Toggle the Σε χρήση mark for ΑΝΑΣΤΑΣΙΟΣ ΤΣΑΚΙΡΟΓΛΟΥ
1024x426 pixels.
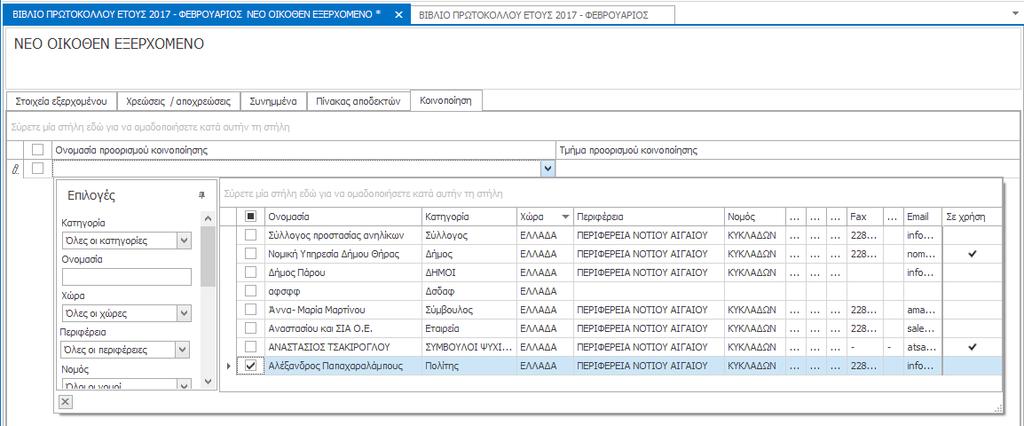tap(972, 347)
